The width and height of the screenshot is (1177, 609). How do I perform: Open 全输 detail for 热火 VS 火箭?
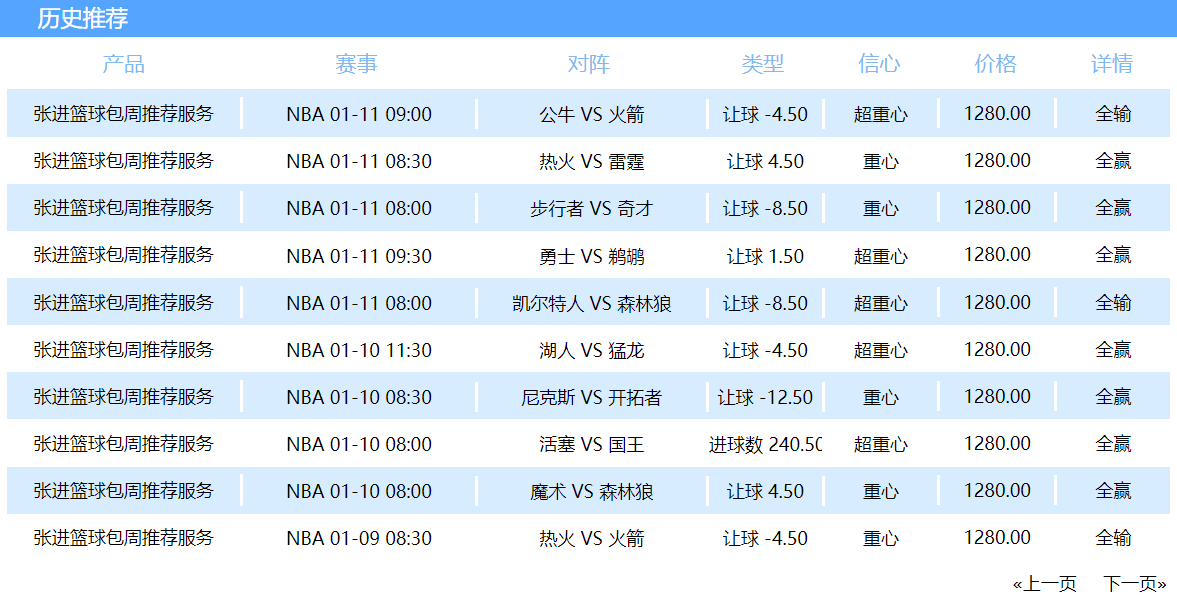pos(1113,538)
